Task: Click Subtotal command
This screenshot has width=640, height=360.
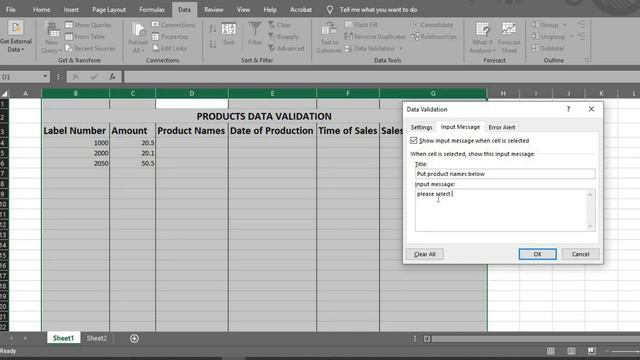Action: click(x=548, y=48)
